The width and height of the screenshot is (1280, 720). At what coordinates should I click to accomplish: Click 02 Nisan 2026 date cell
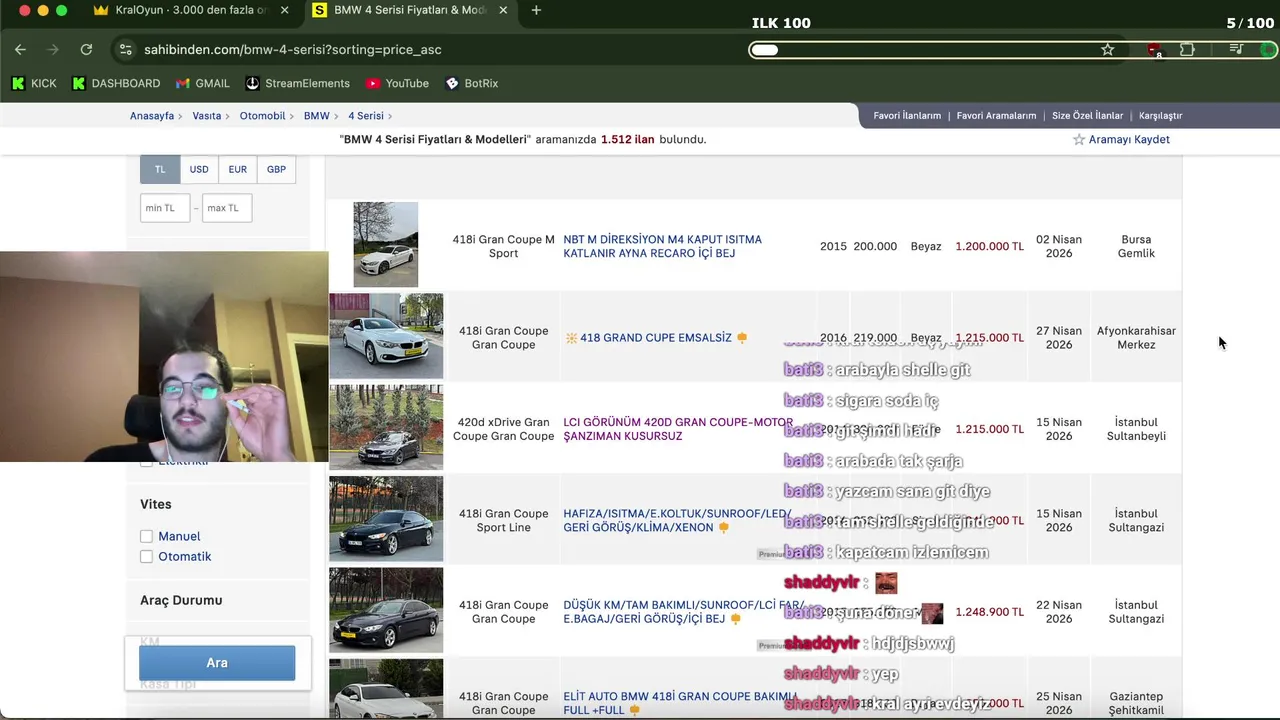tap(1059, 246)
